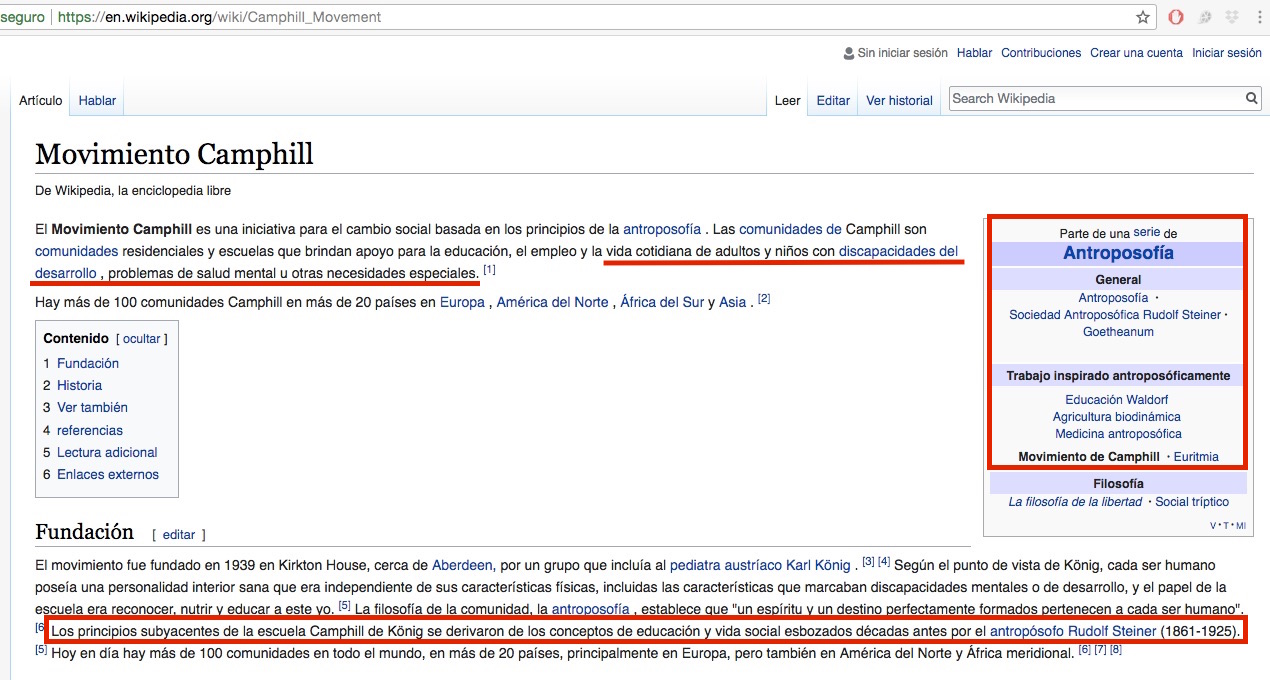Image resolution: width=1270 pixels, height=680 pixels.
Task: Bookmark this page with the star icon
Action: (x=1143, y=17)
